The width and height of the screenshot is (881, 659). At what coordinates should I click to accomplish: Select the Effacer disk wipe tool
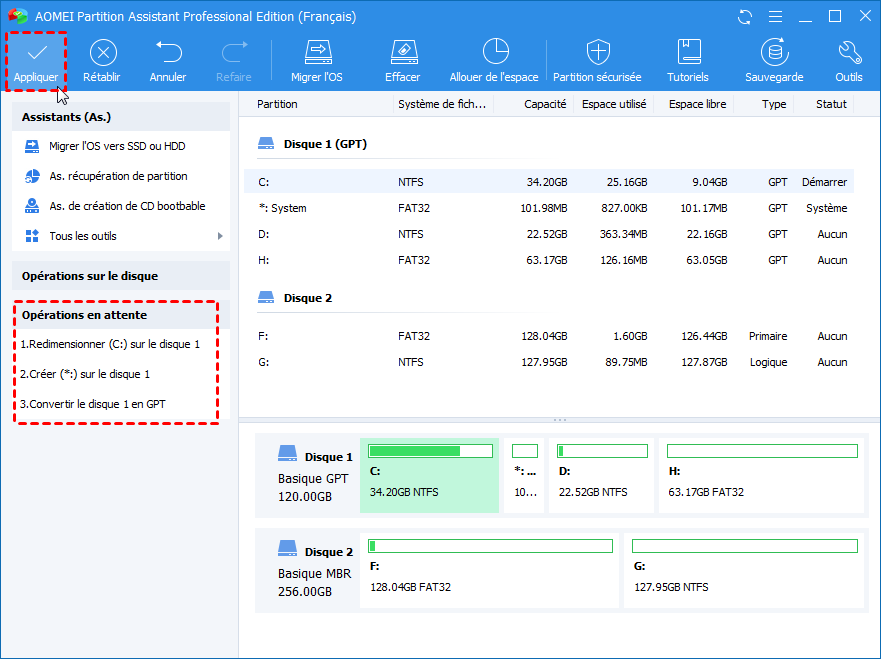402,53
